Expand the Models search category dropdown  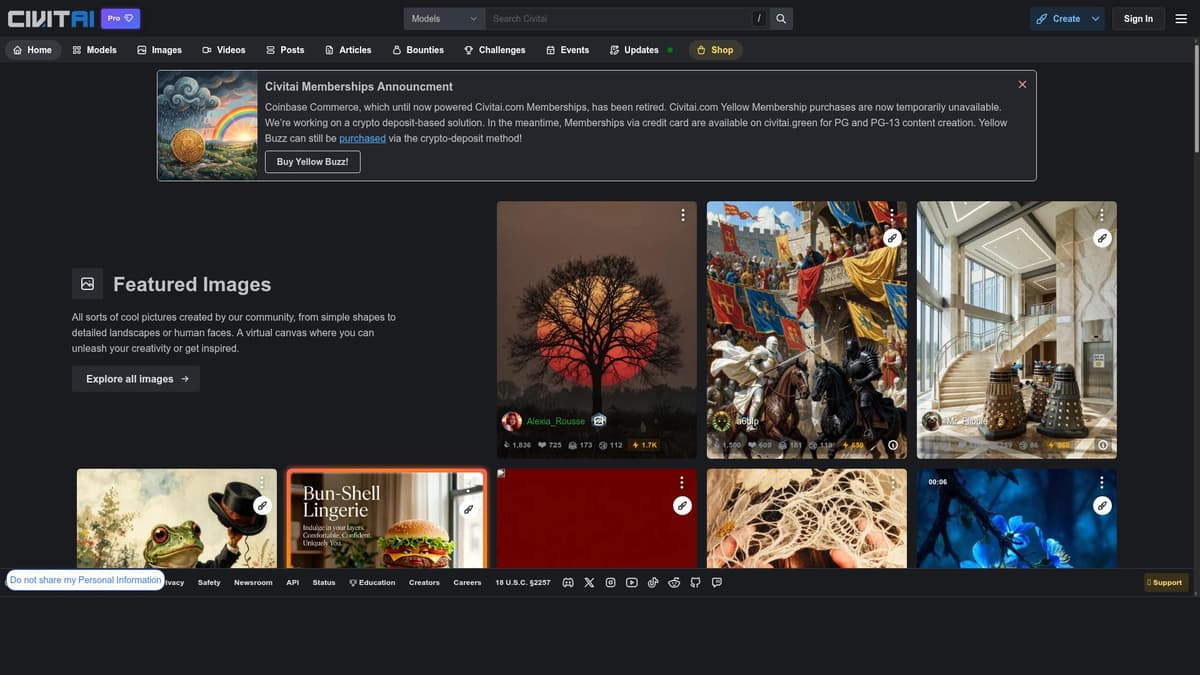click(x=444, y=18)
